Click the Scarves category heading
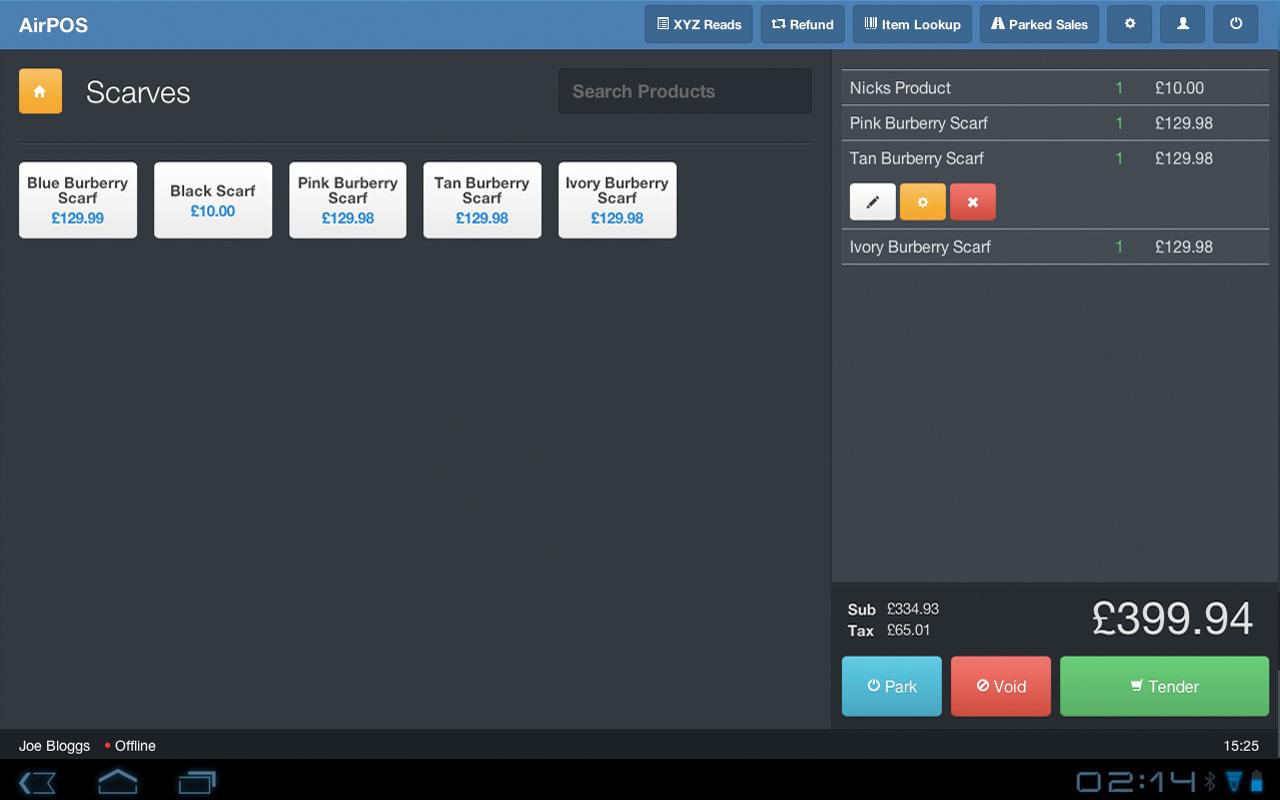 tap(138, 92)
